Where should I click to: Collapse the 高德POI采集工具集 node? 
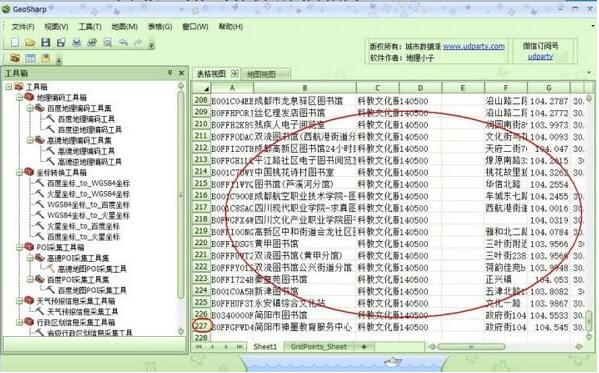click(x=30, y=258)
